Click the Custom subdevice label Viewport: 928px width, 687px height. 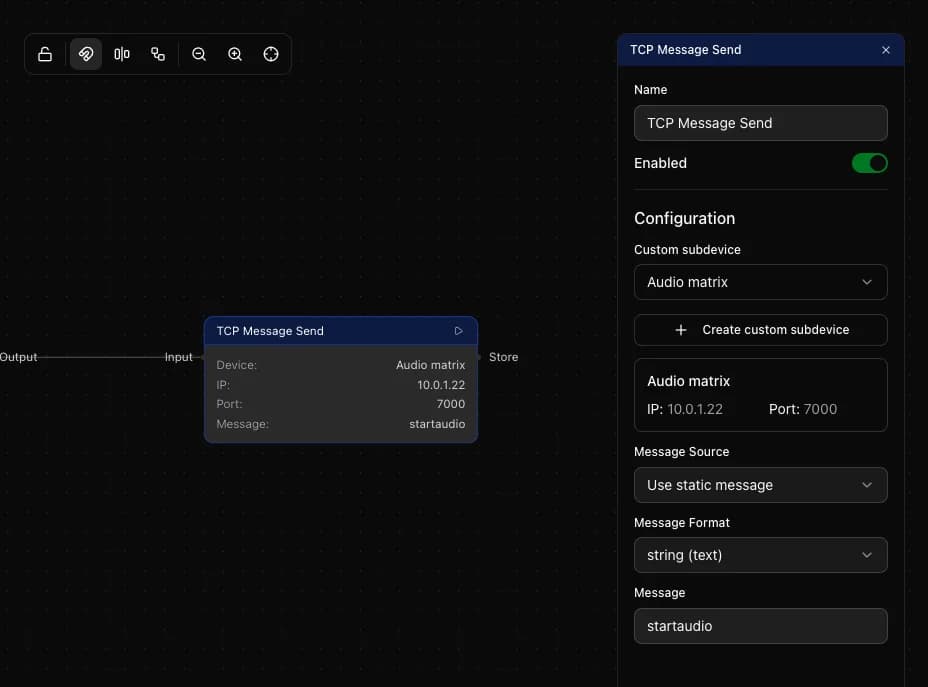click(x=687, y=250)
